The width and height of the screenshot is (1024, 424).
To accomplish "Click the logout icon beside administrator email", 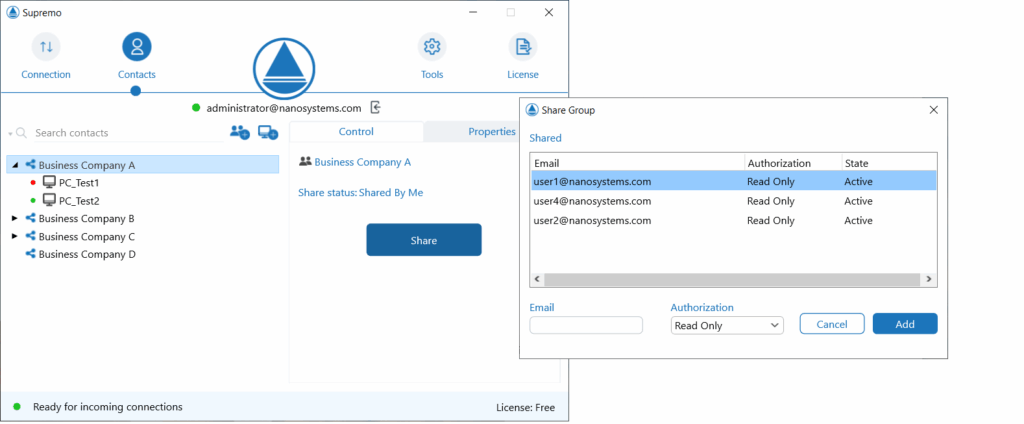I will click(x=376, y=107).
